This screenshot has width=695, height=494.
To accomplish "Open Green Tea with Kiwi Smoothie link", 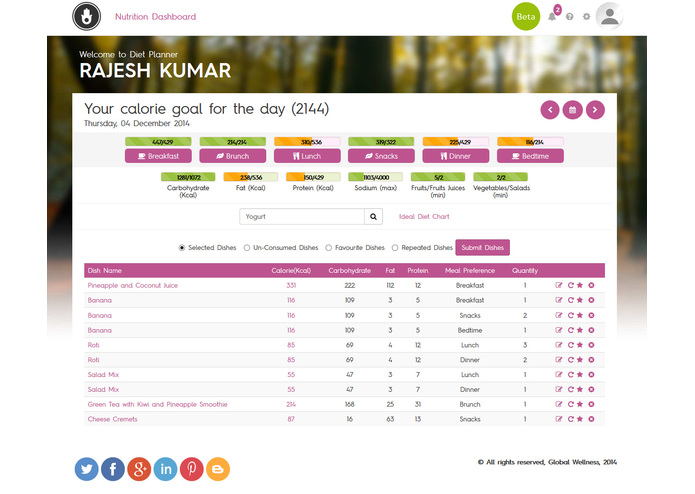I will point(157,405).
